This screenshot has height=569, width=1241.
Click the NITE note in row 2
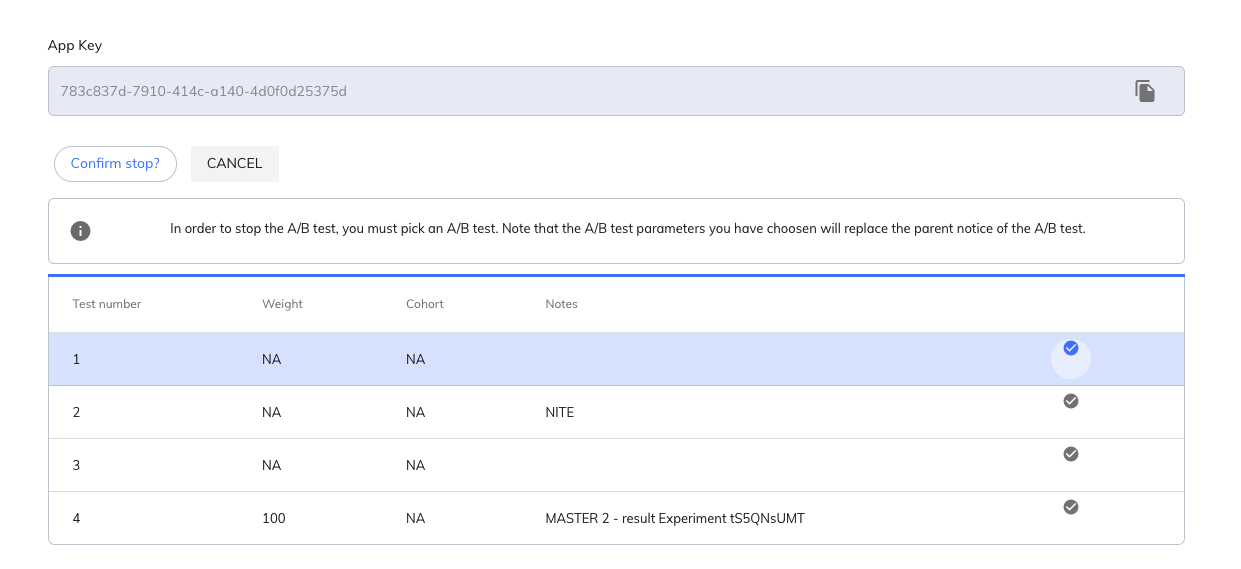559,412
